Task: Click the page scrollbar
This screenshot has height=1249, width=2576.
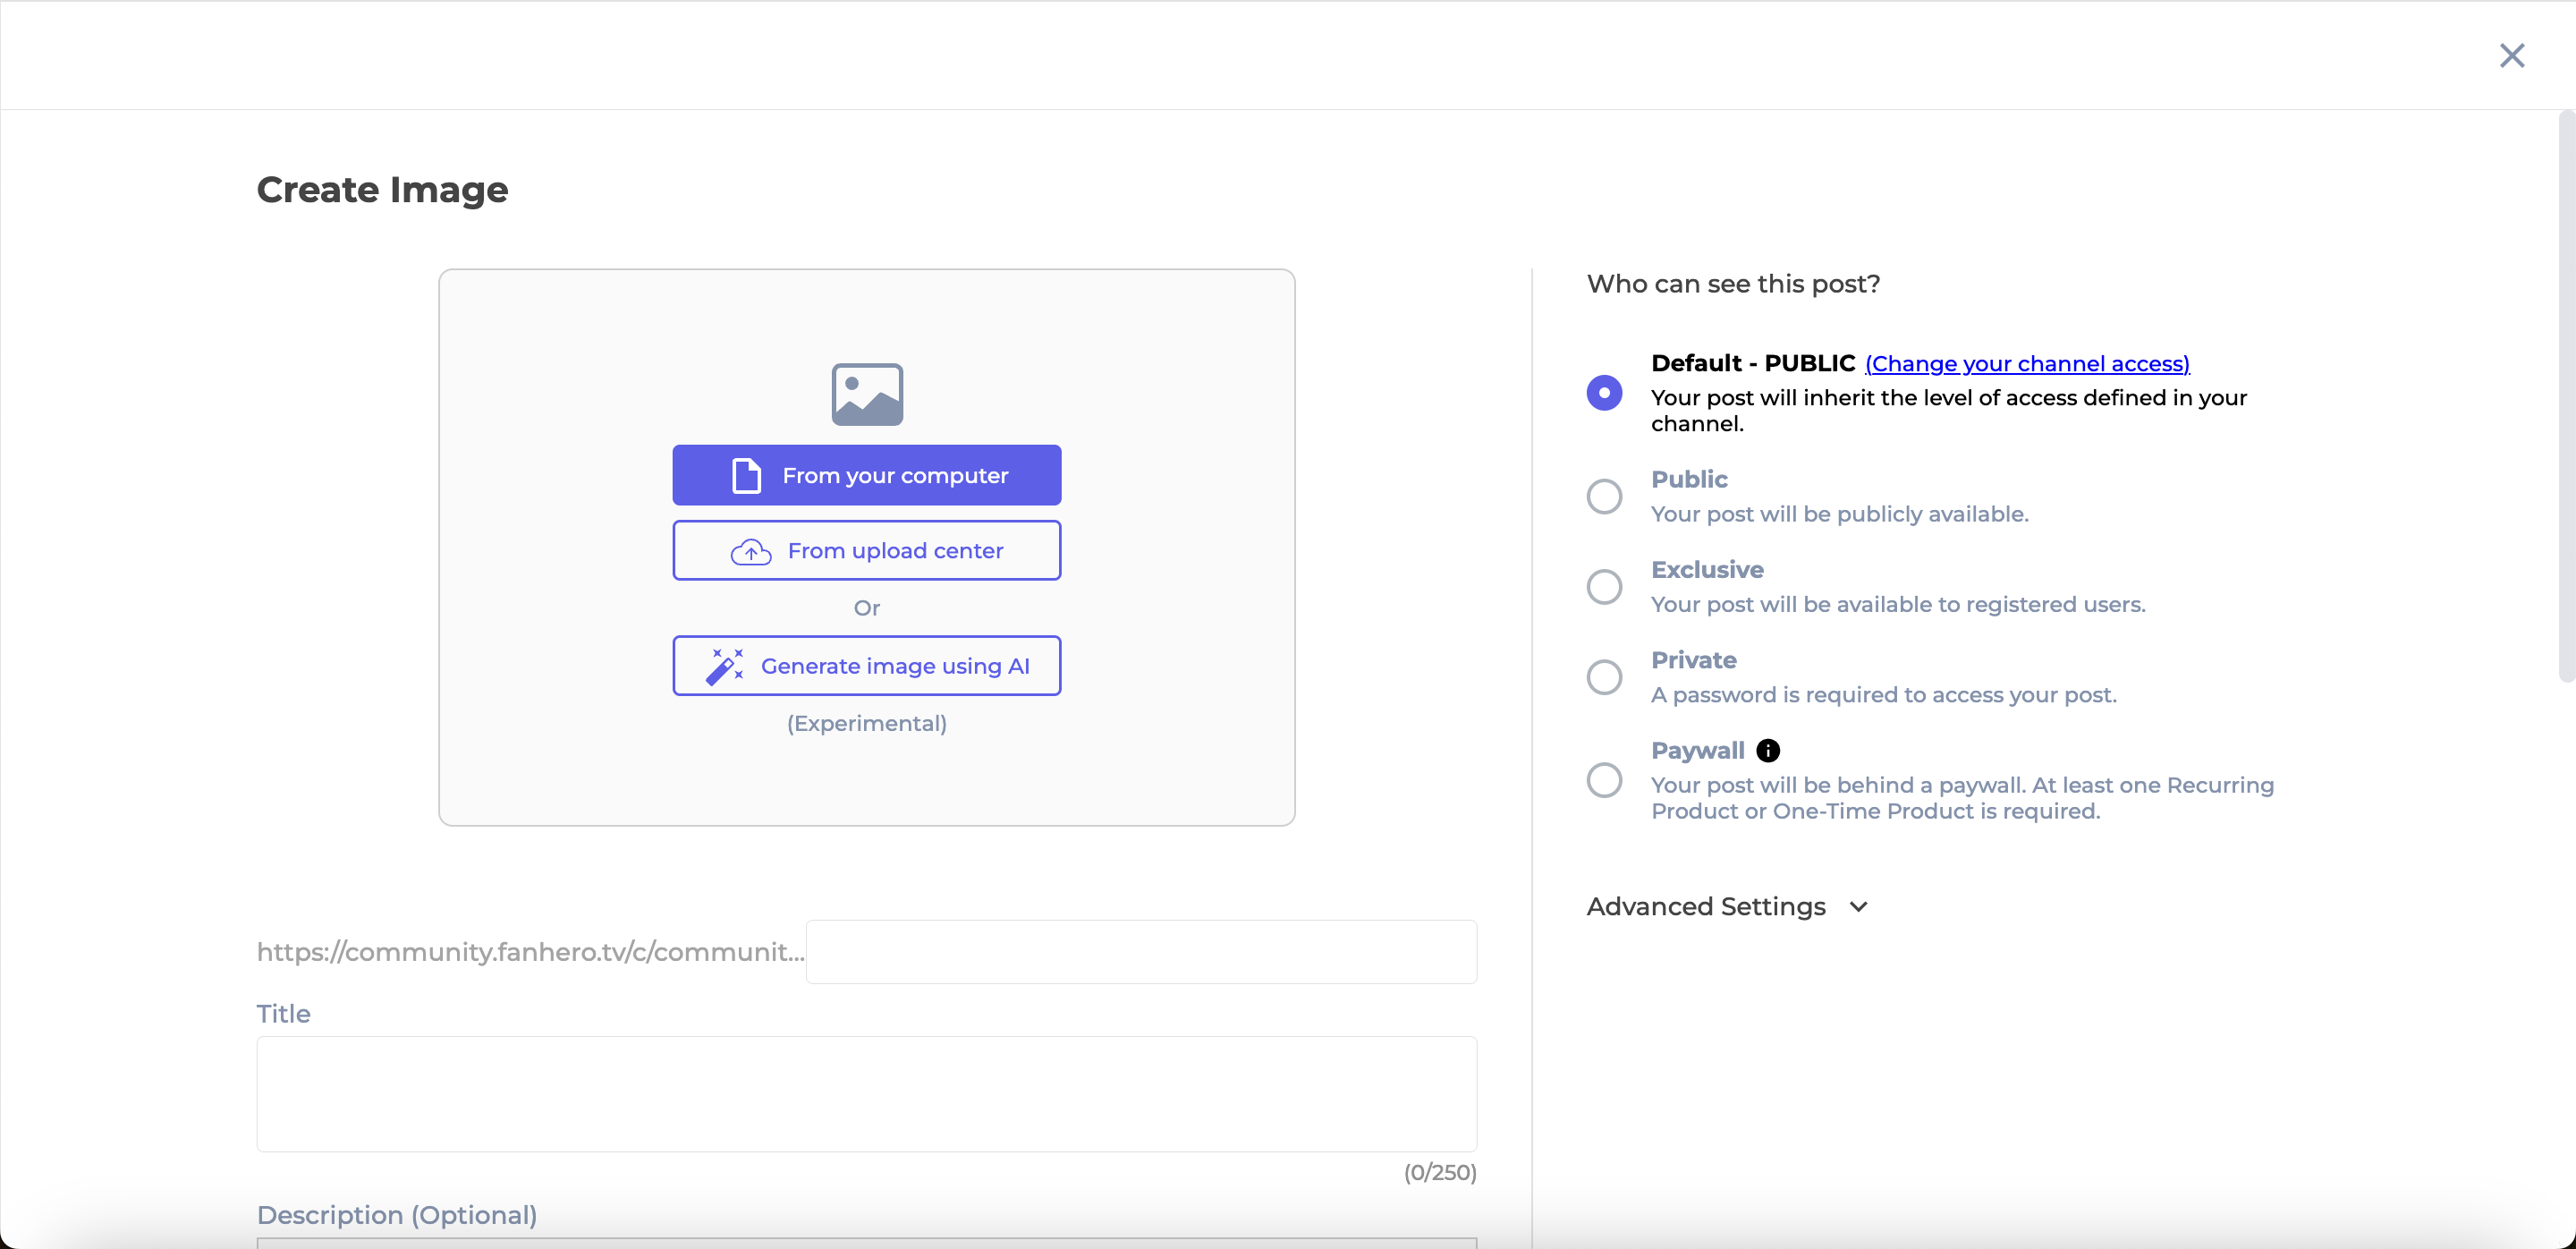Action: [x=2566, y=397]
